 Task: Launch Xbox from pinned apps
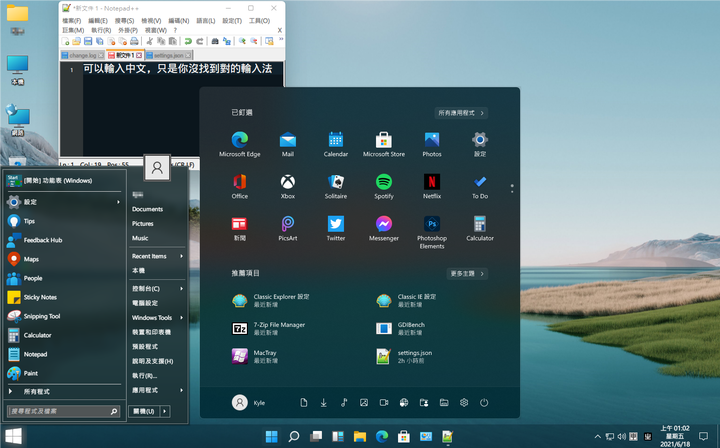pyautogui.click(x=288, y=186)
